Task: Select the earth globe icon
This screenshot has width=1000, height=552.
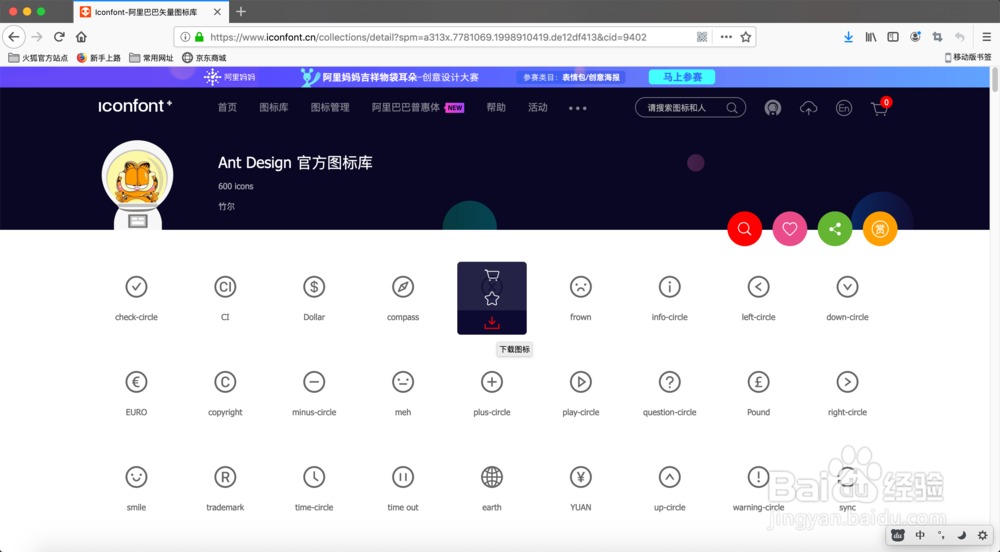Action: click(492, 477)
